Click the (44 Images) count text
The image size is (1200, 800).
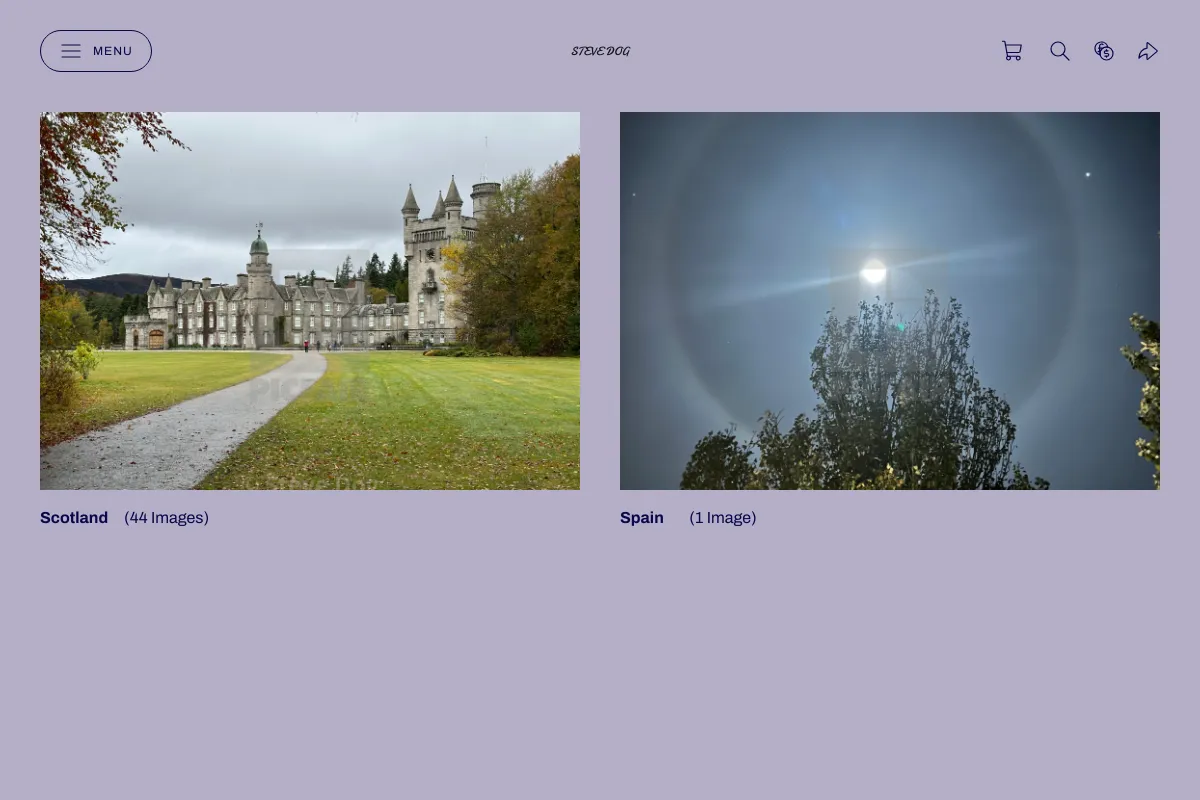click(x=166, y=518)
